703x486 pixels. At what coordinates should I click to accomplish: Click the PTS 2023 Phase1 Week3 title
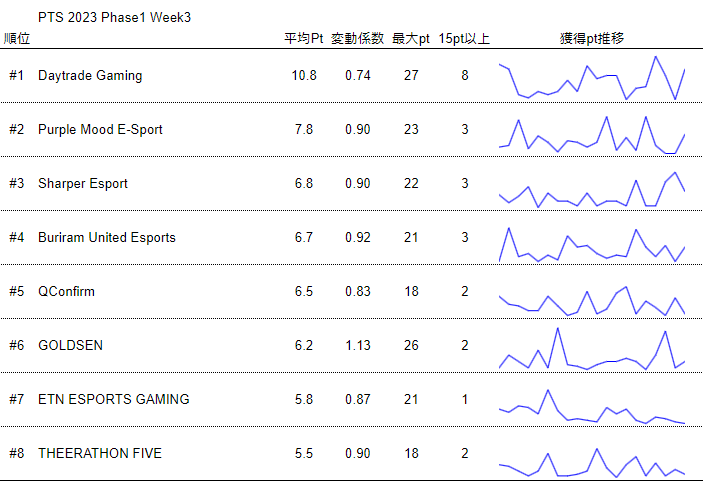pyautogui.click(x=114, y=18)
